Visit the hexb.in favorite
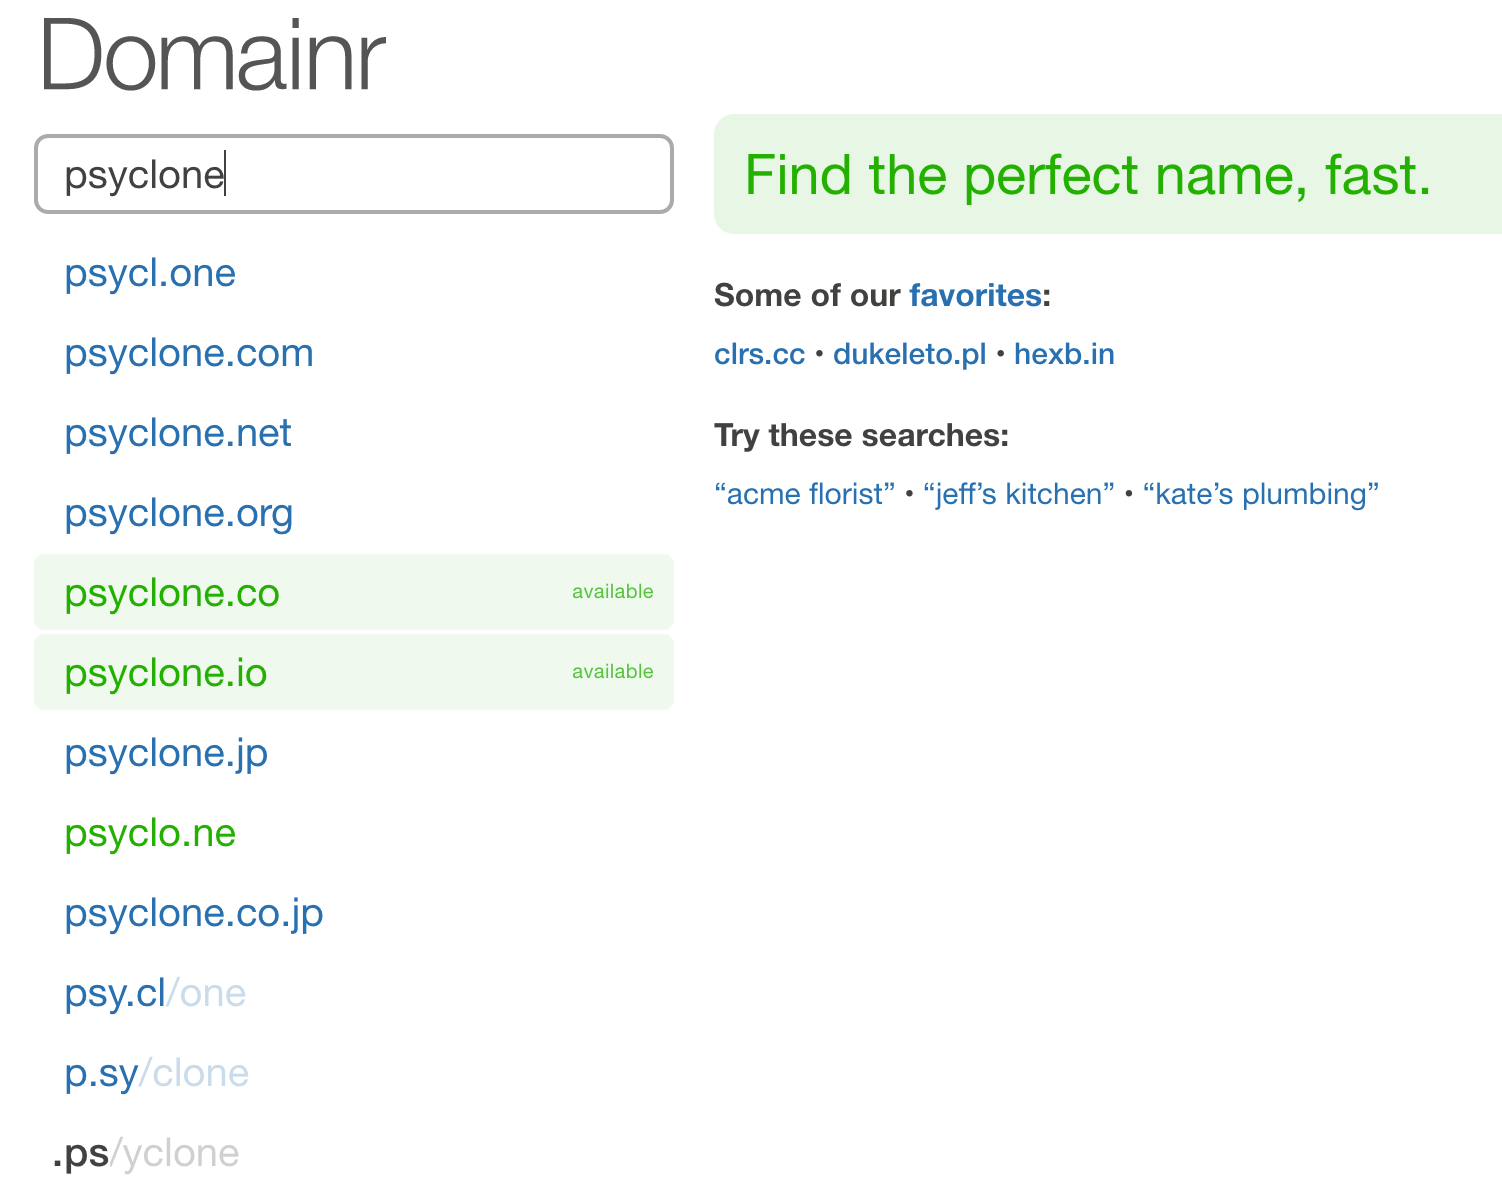Viewport: 1502px width, 1196px height. pyautogui.click(x=1064, y=354)
